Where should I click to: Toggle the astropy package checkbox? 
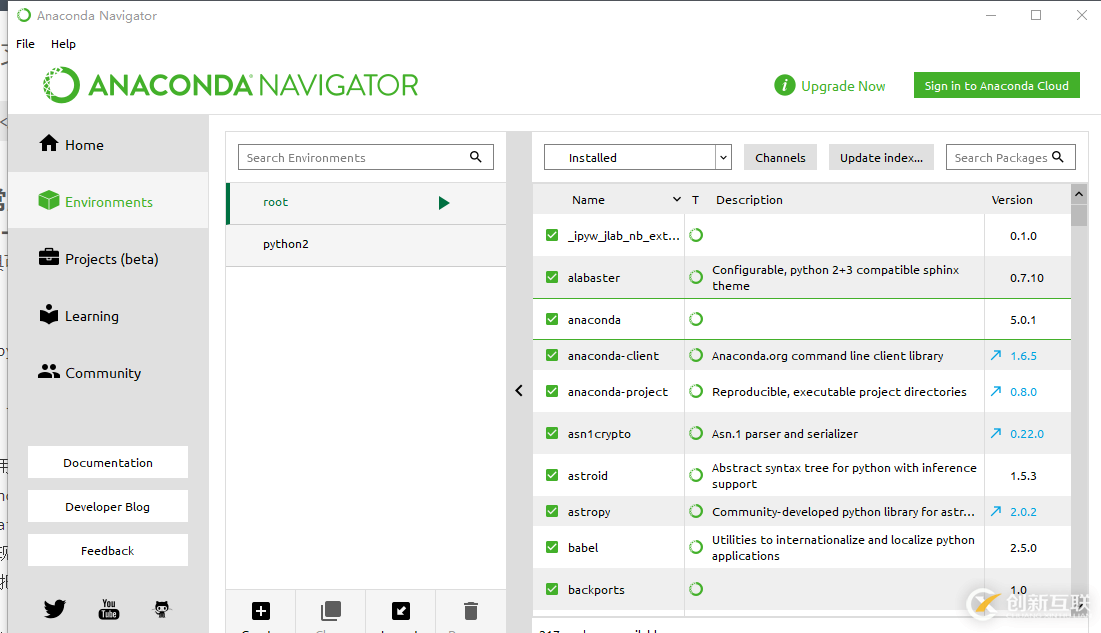pyautogui.click(x=552, y=512)
